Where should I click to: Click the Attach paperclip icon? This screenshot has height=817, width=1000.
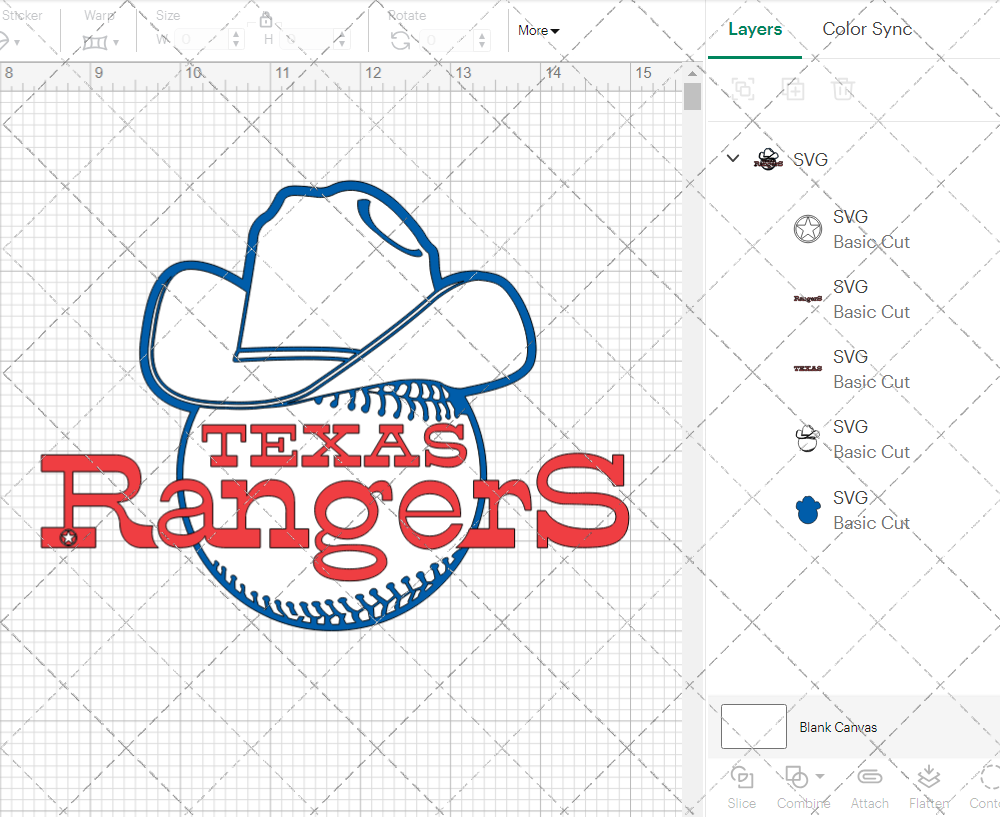pyautogui.click(x=869, y=778)
